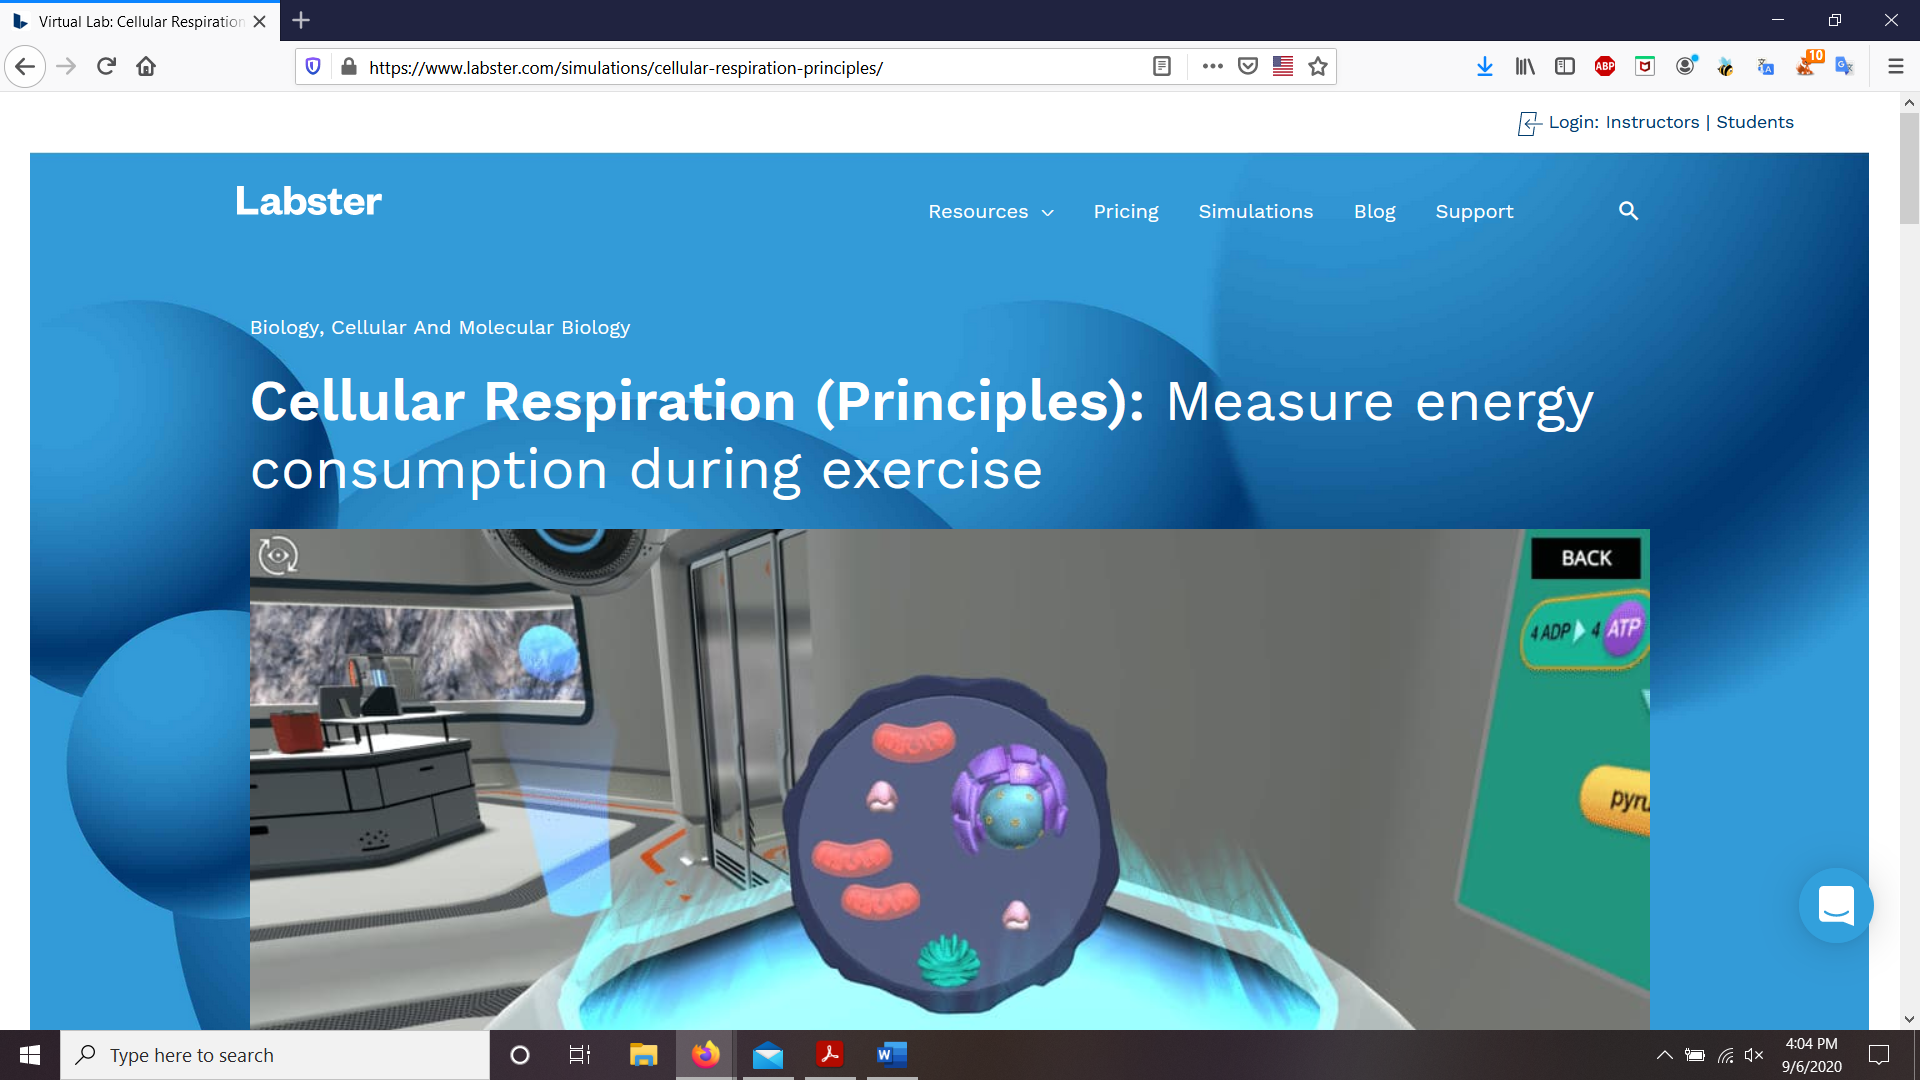1920x1080 pixels.
Task: Open the chat support bubble icon
Action: point(1836,906)
